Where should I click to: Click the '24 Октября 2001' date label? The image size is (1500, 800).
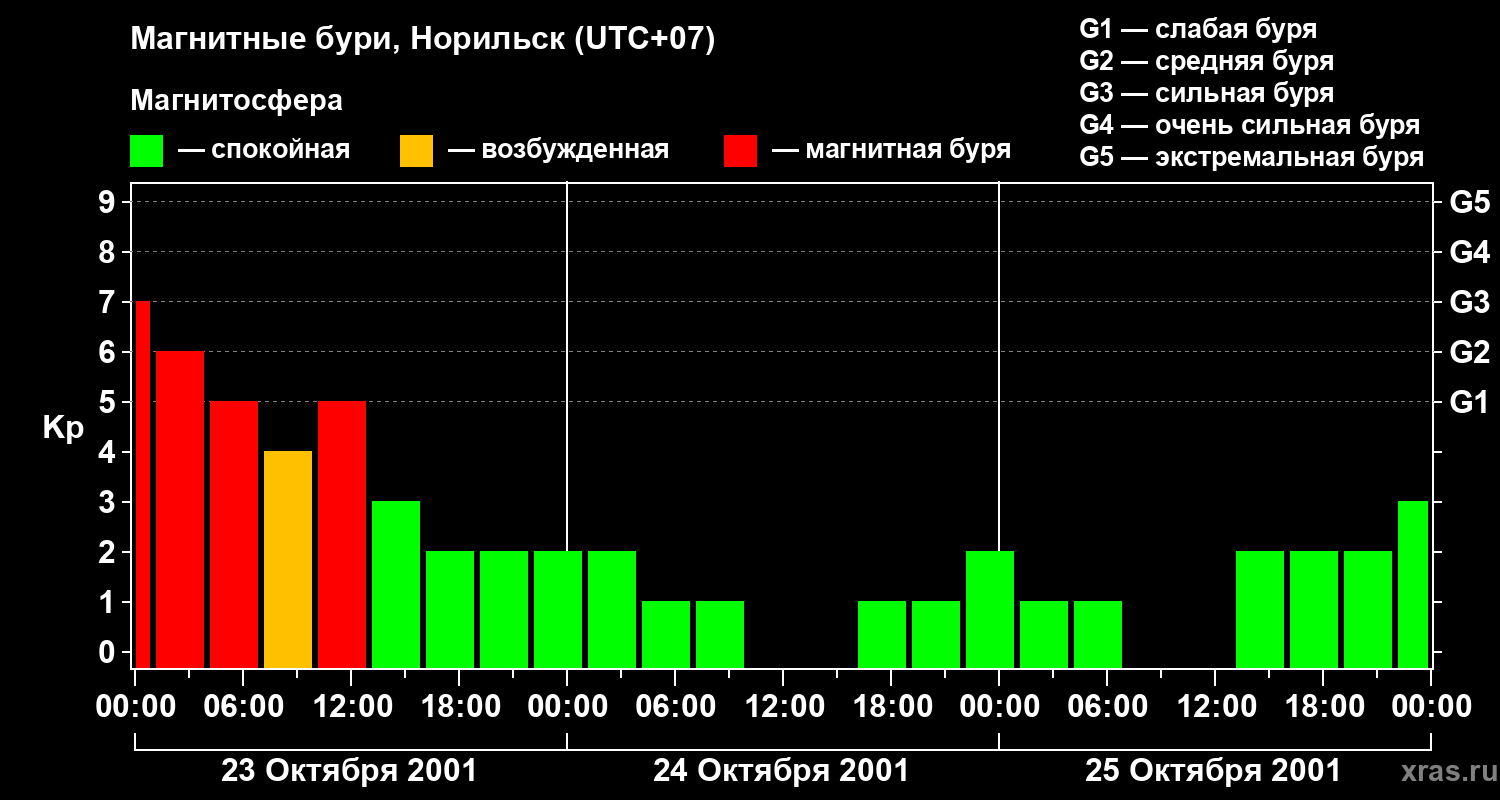click(781, 771)
